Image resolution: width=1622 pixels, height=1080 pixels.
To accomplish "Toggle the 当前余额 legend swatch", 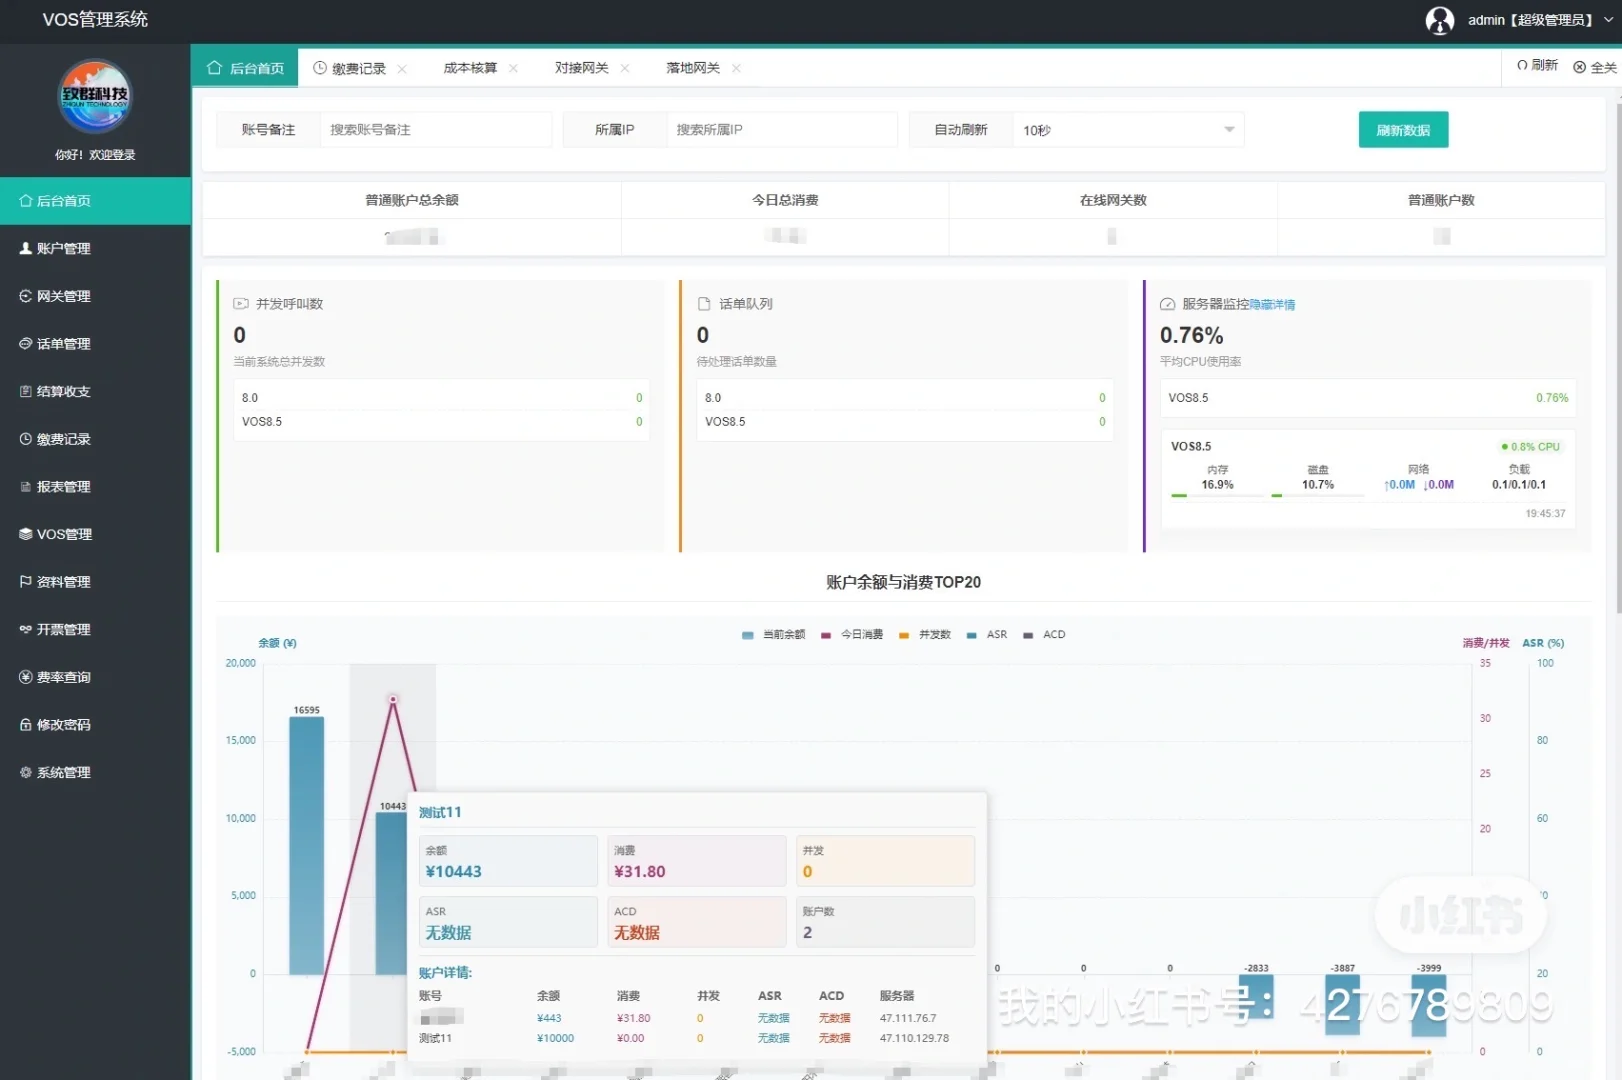I will coord(748,635).
